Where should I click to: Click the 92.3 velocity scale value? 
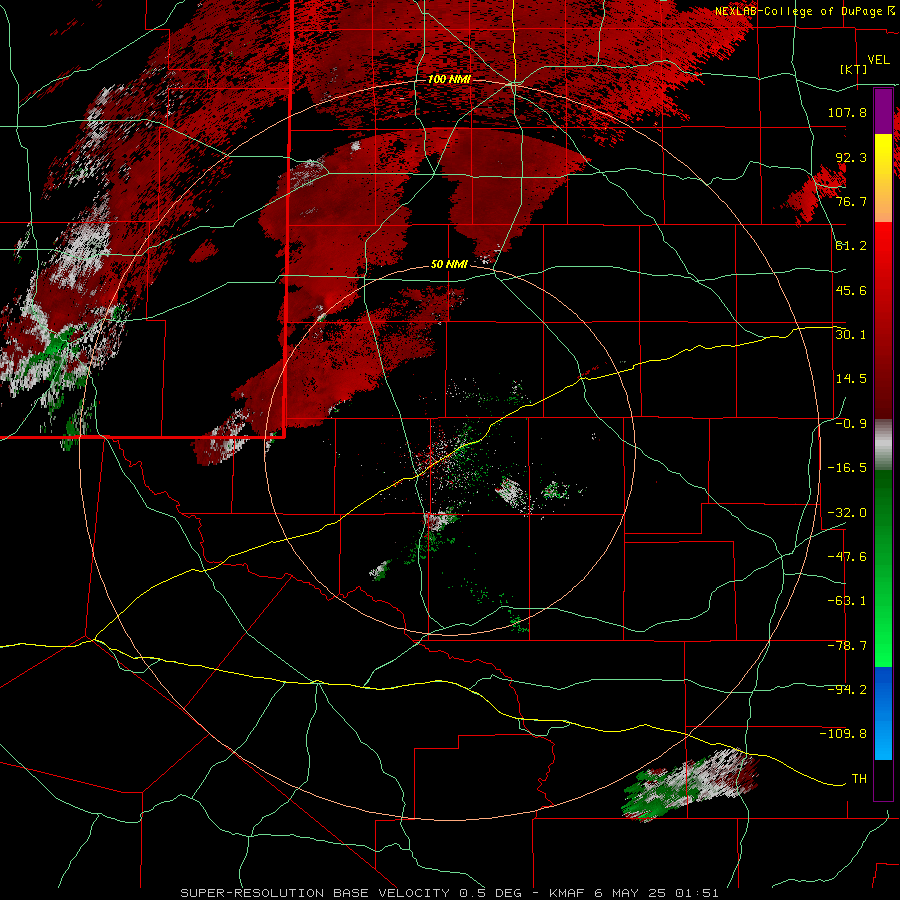(x=851, y=157)
